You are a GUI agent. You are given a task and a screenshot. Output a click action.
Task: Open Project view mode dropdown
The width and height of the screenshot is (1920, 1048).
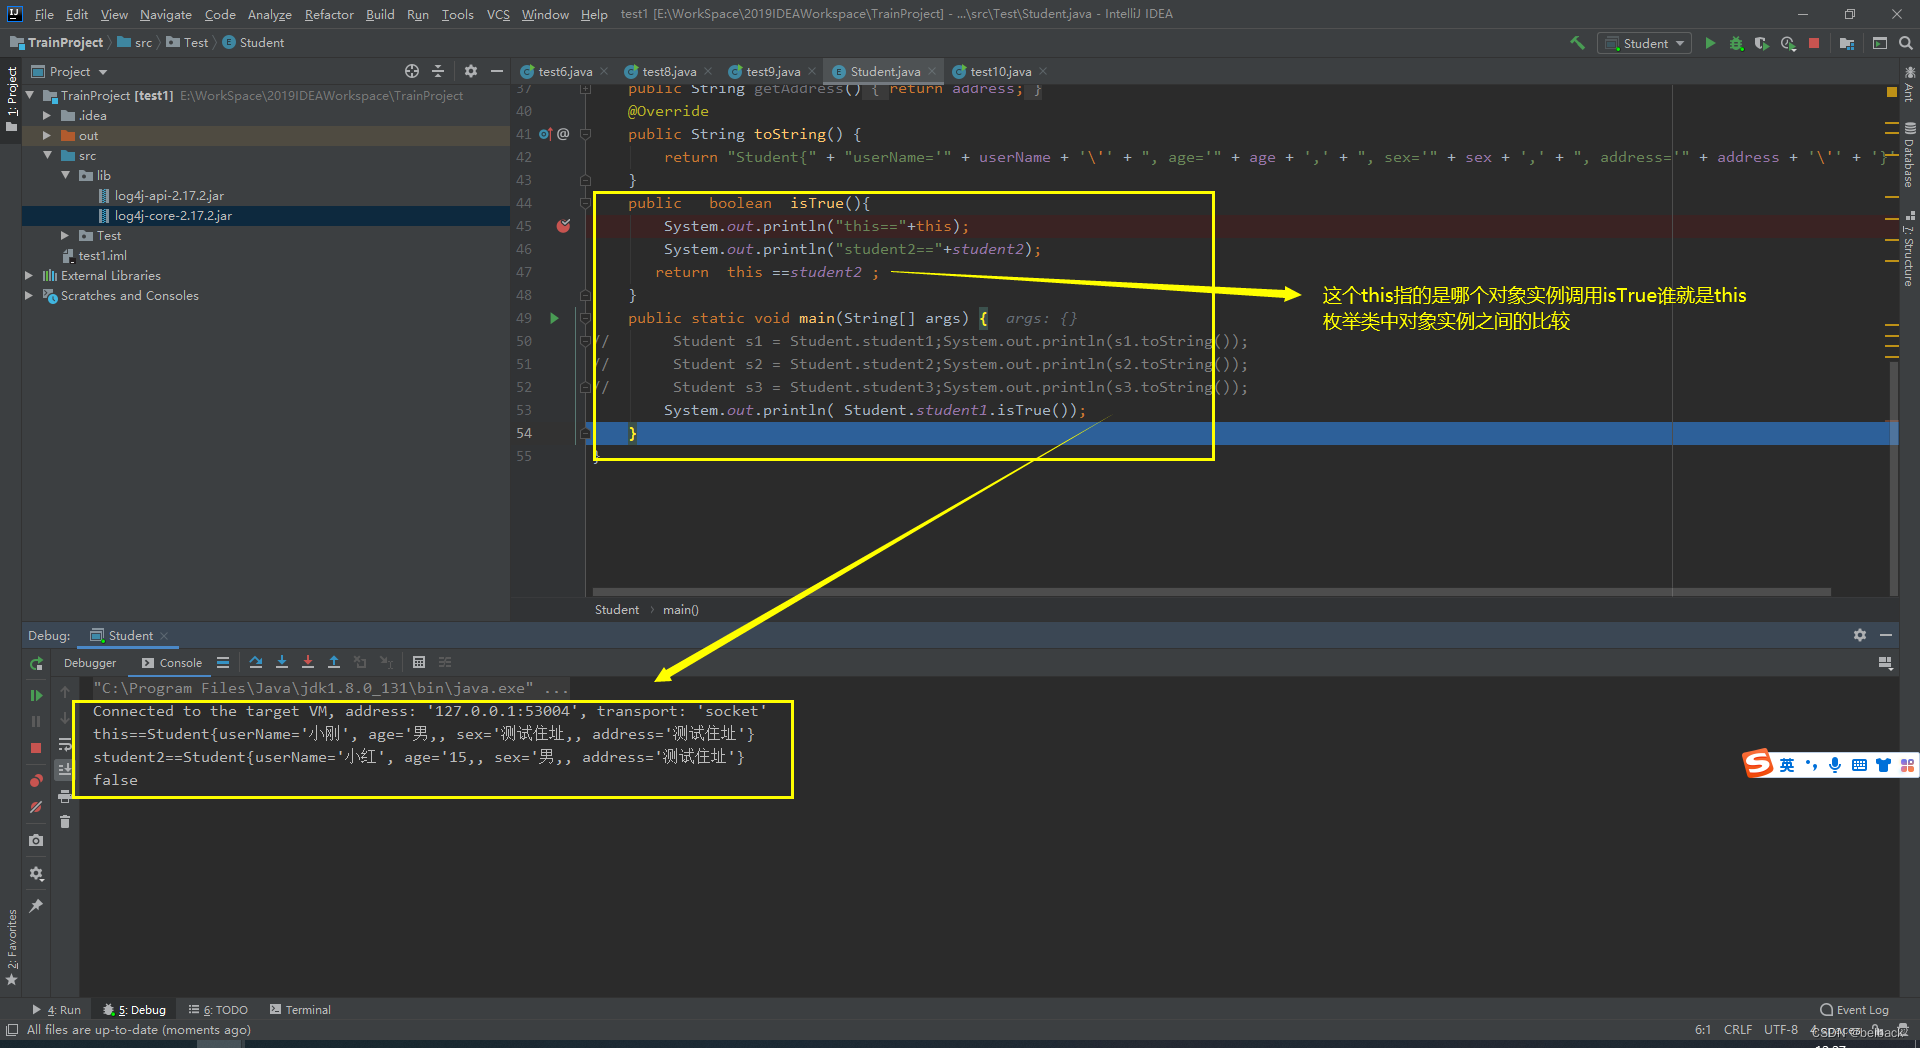coord(69,71)
